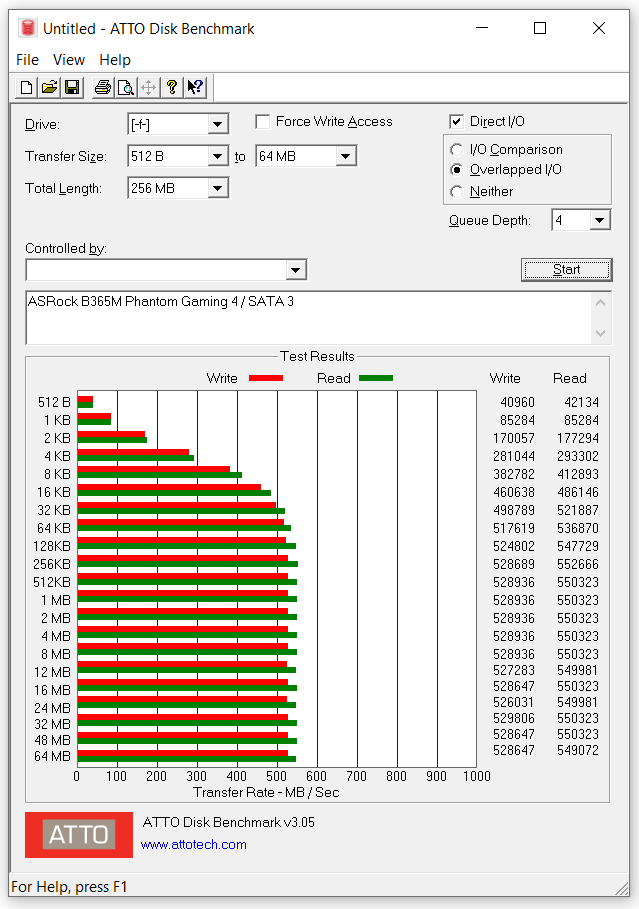Save benchmark results with the floppy disk icon

point(72,88)
